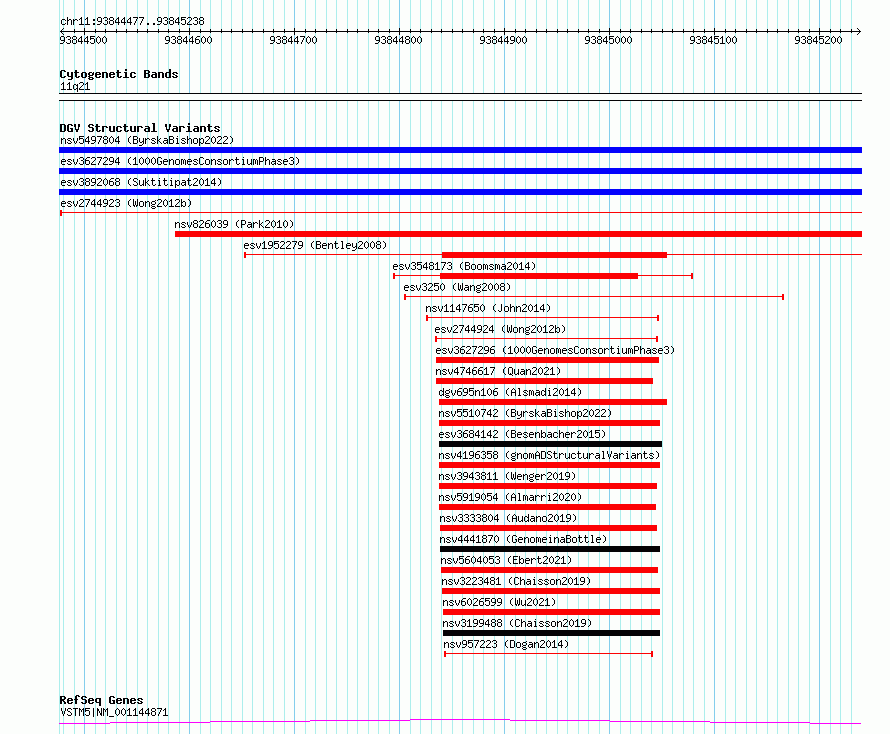Click the thin red line of nsv1147650
The width and height of the screenshot is (890, 734).
(543, 318)
